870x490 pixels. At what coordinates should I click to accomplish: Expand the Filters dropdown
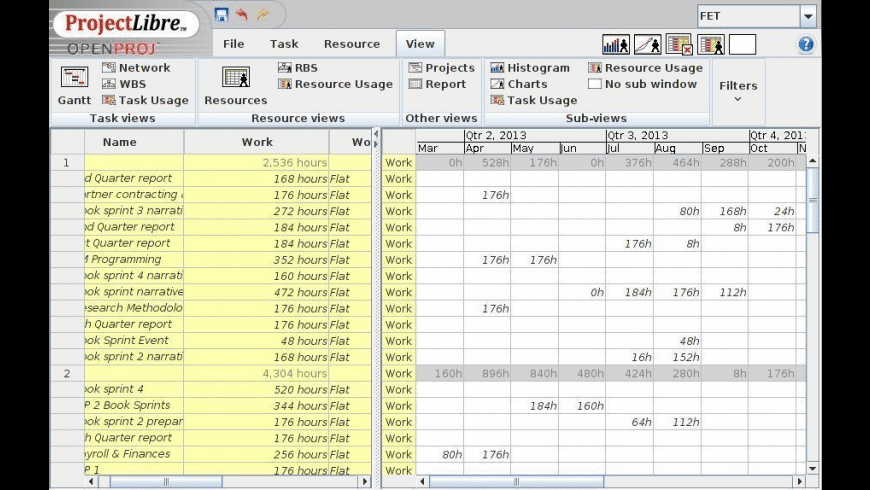coord(738,90)
